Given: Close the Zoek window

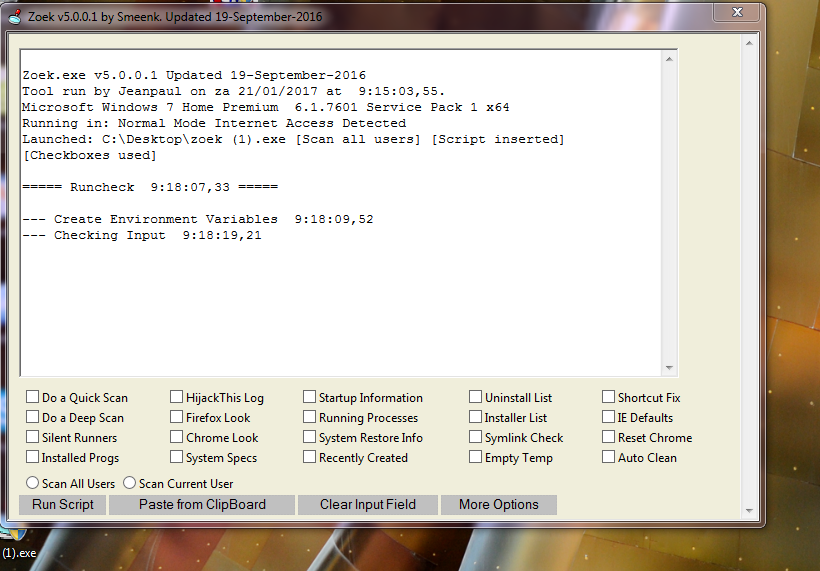Looking at the screenshot, I should pos(737,12).
